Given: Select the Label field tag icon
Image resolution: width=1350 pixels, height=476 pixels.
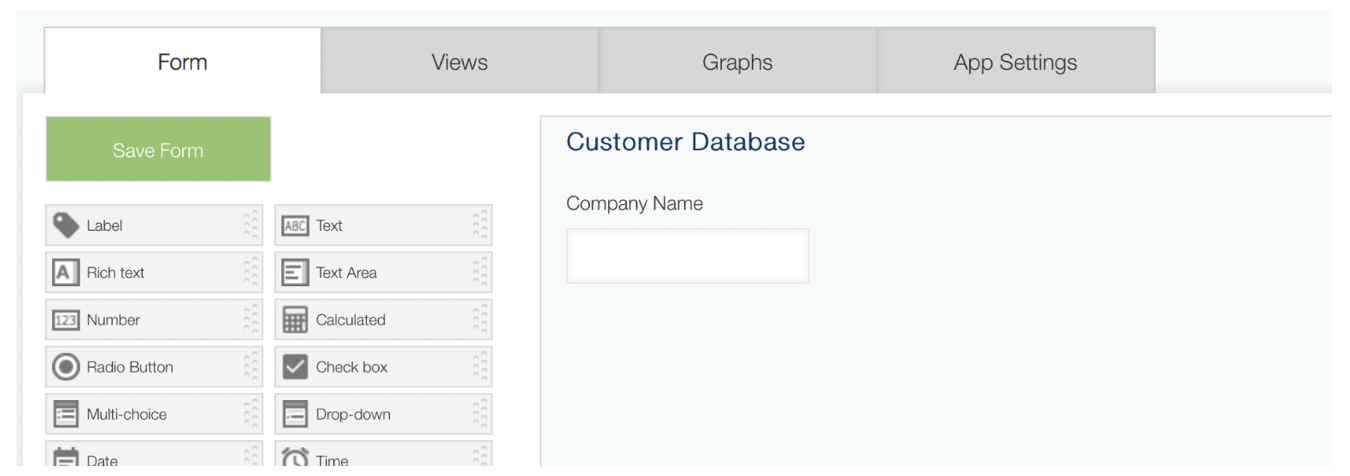Looking at the screenshot, I should tap(66, 225).
